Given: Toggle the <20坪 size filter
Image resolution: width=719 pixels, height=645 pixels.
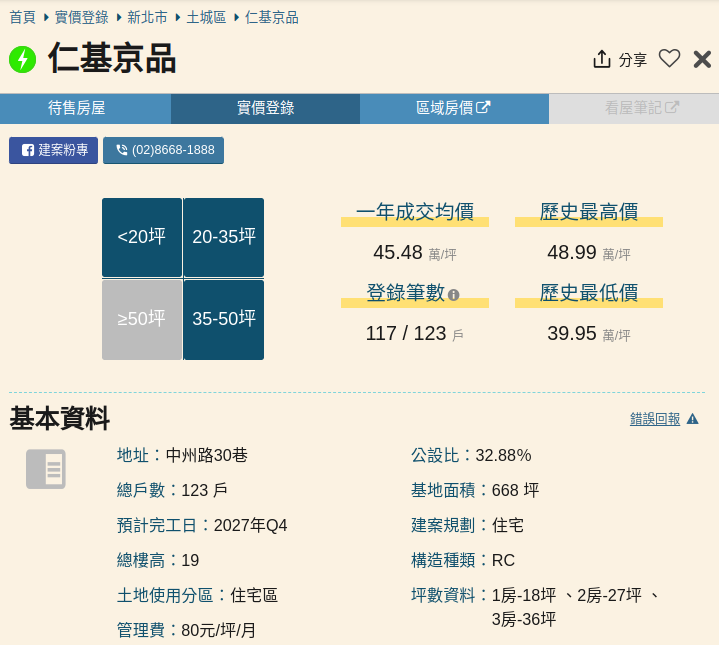Looking at the screenshot, I should (142, 237).
